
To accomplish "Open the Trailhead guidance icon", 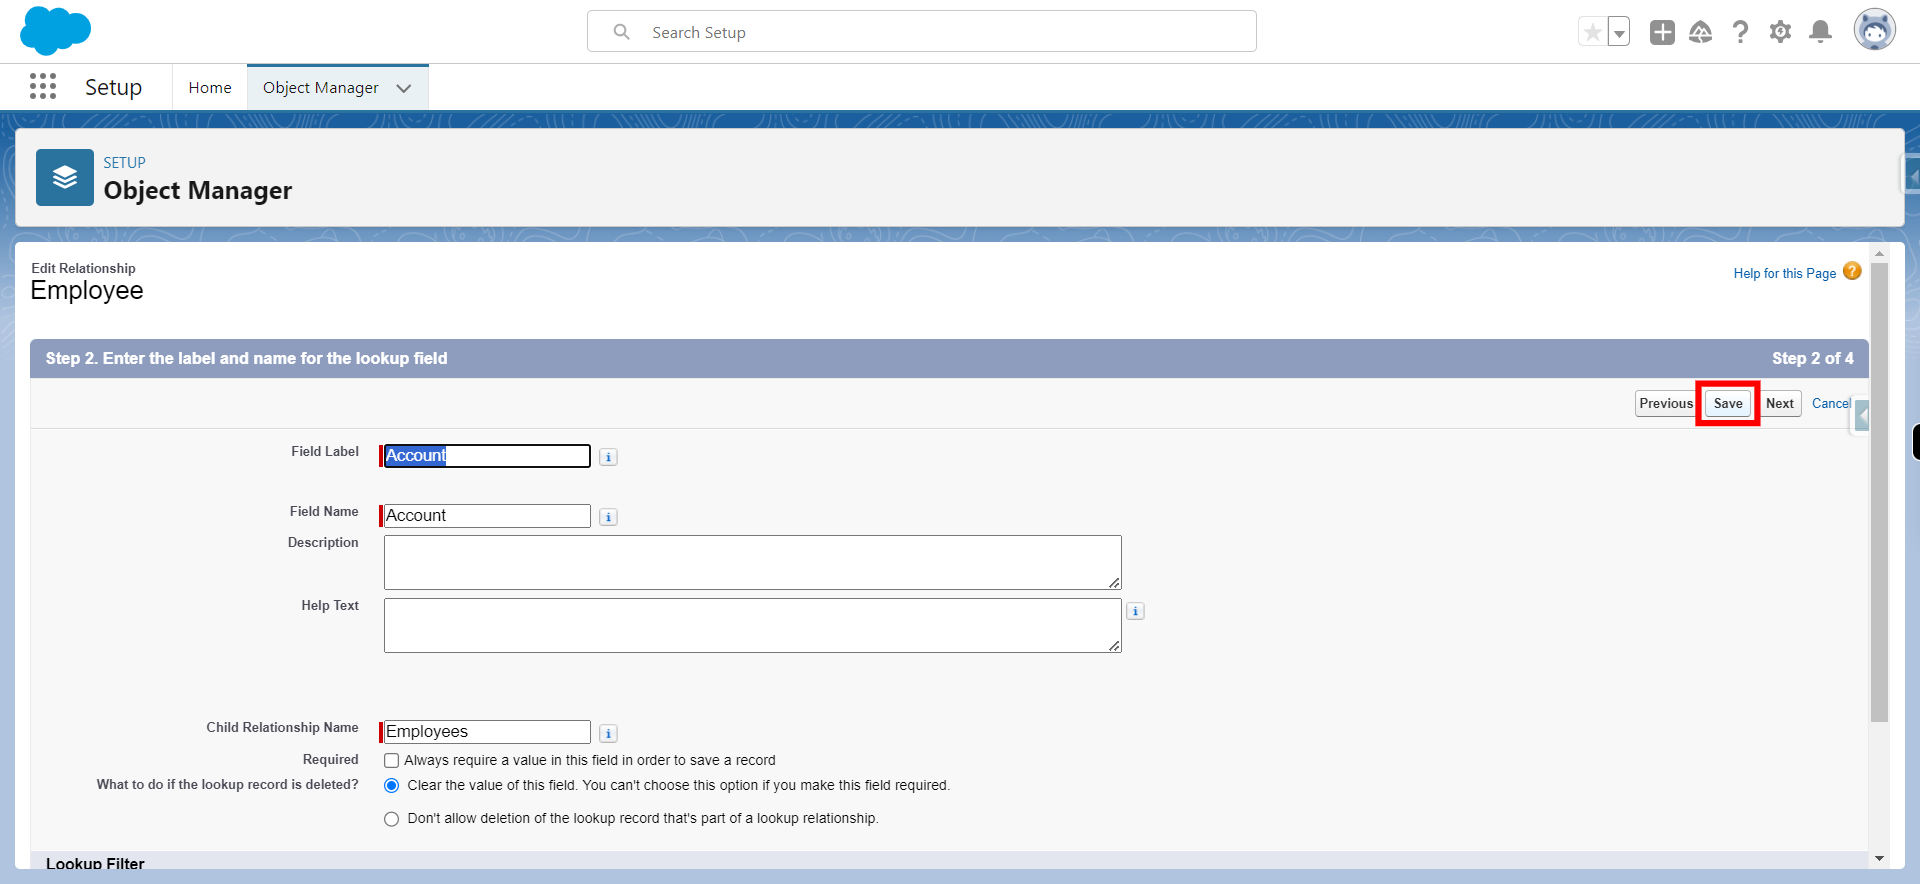I will coord(1700,32).
